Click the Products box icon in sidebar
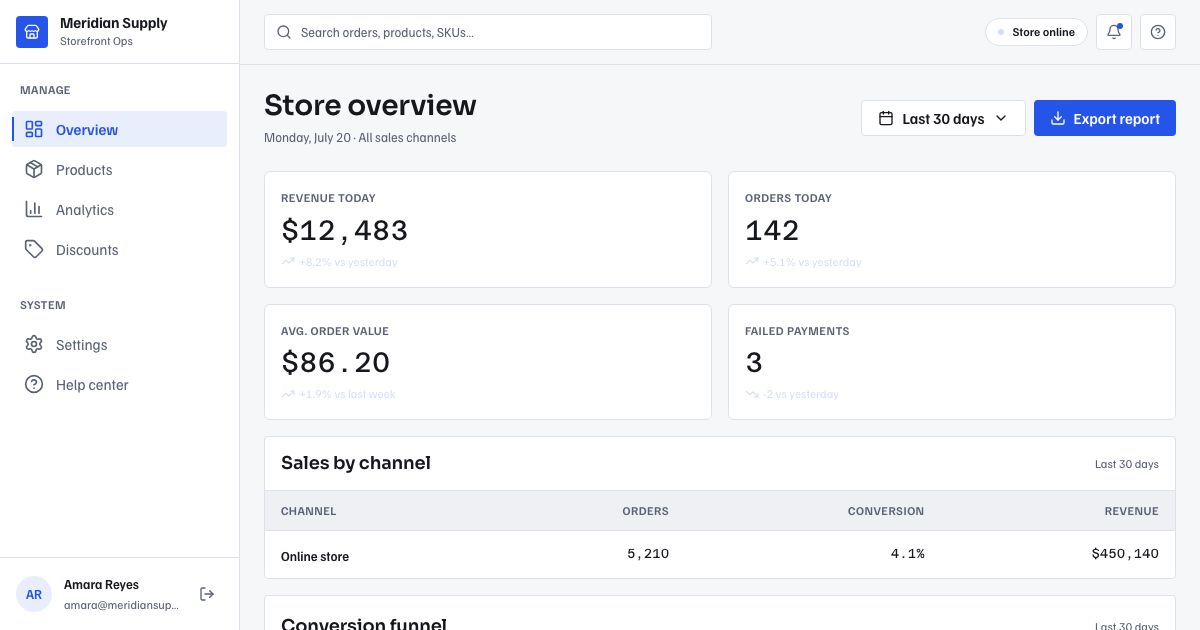 pos(34,169)
